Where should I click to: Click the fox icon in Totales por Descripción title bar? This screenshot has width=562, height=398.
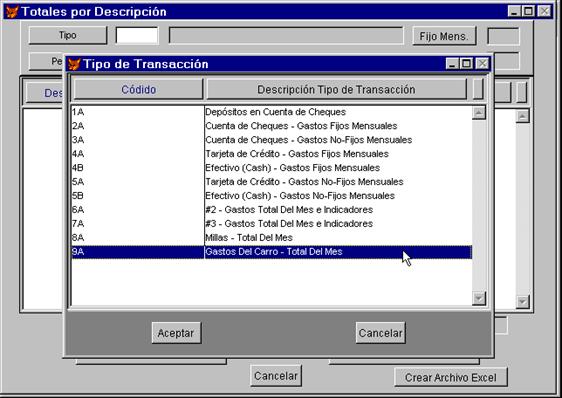pyautogui.click(x=12, y=11)
